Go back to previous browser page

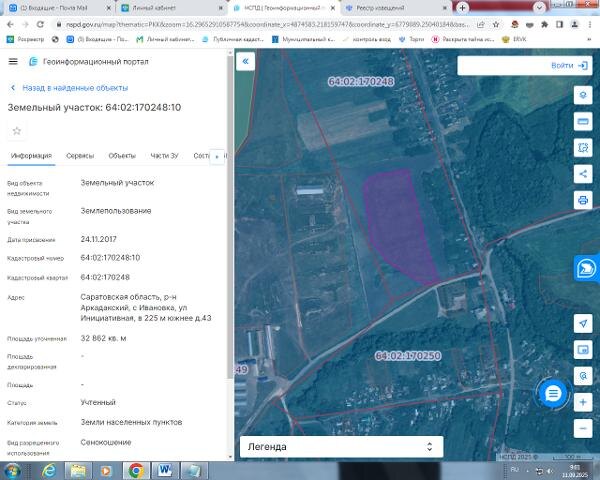[10, 24]
